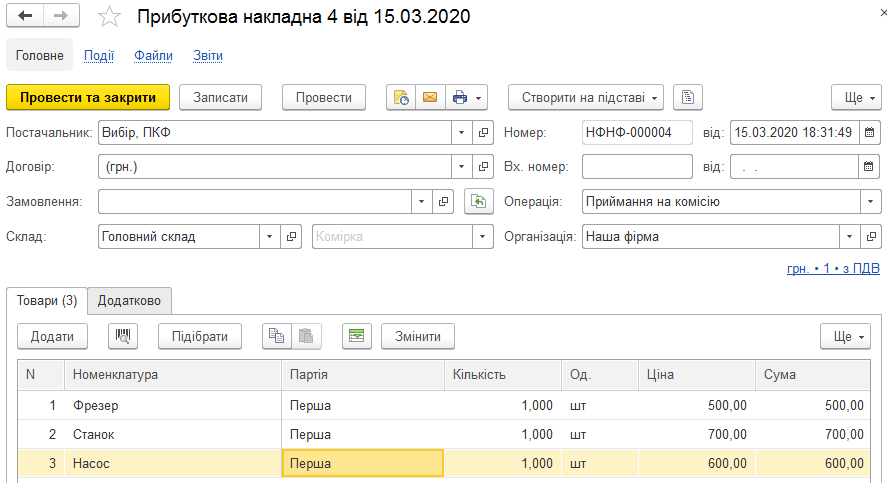Click the envelope email icon
Image resolution: width=887 pixels, height=483 pixels.
tap(430, 97)
